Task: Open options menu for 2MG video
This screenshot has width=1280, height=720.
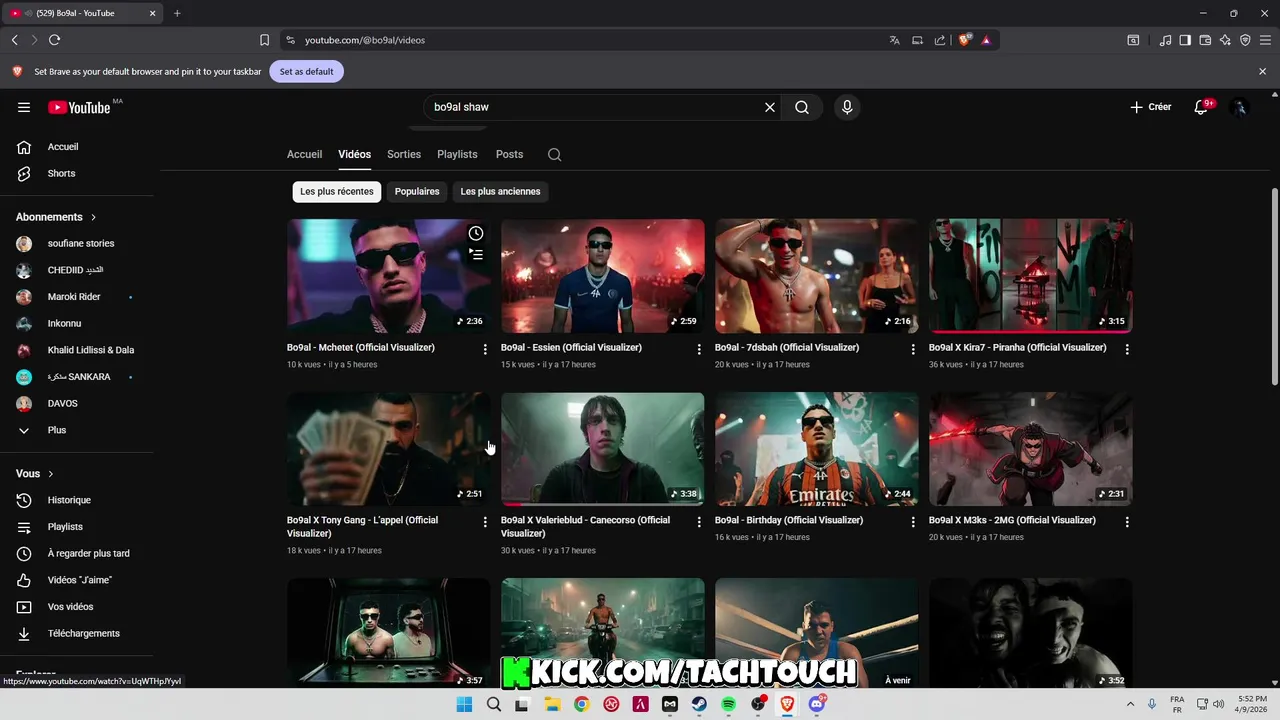Action: click(1127, 522)
